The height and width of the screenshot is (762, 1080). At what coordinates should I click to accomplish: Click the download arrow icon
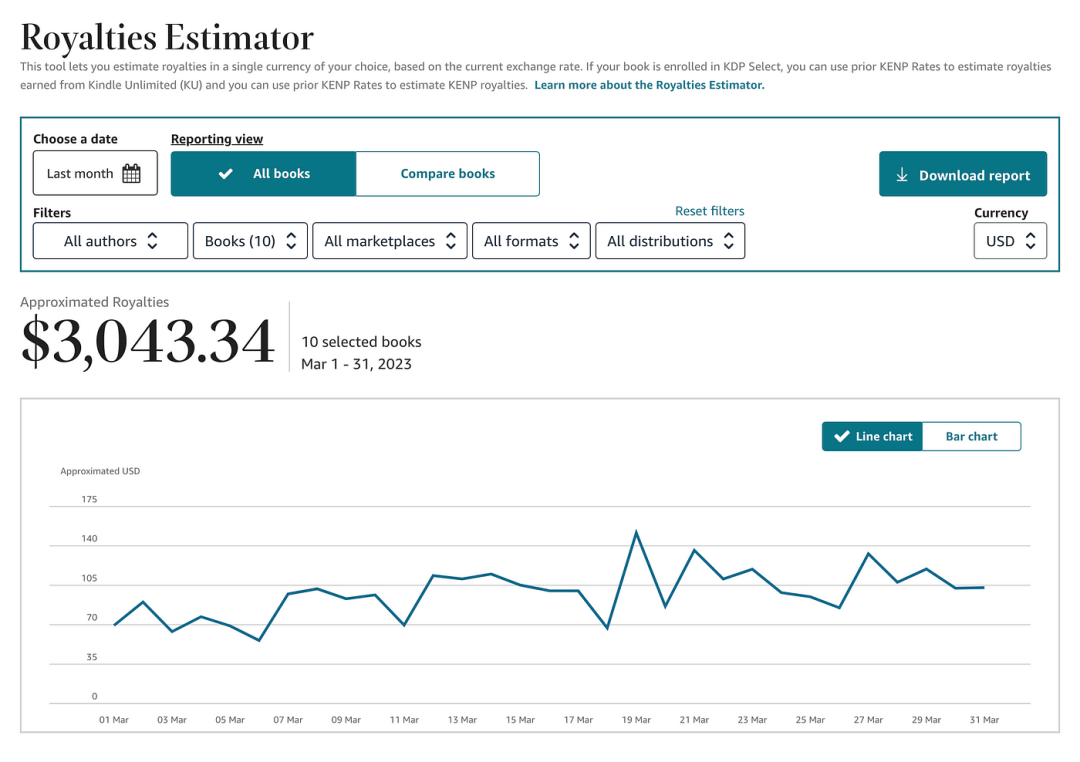901,175
